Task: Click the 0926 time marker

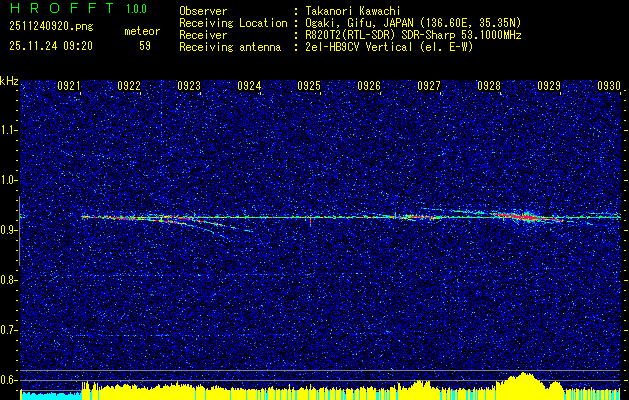Action: 369,85
